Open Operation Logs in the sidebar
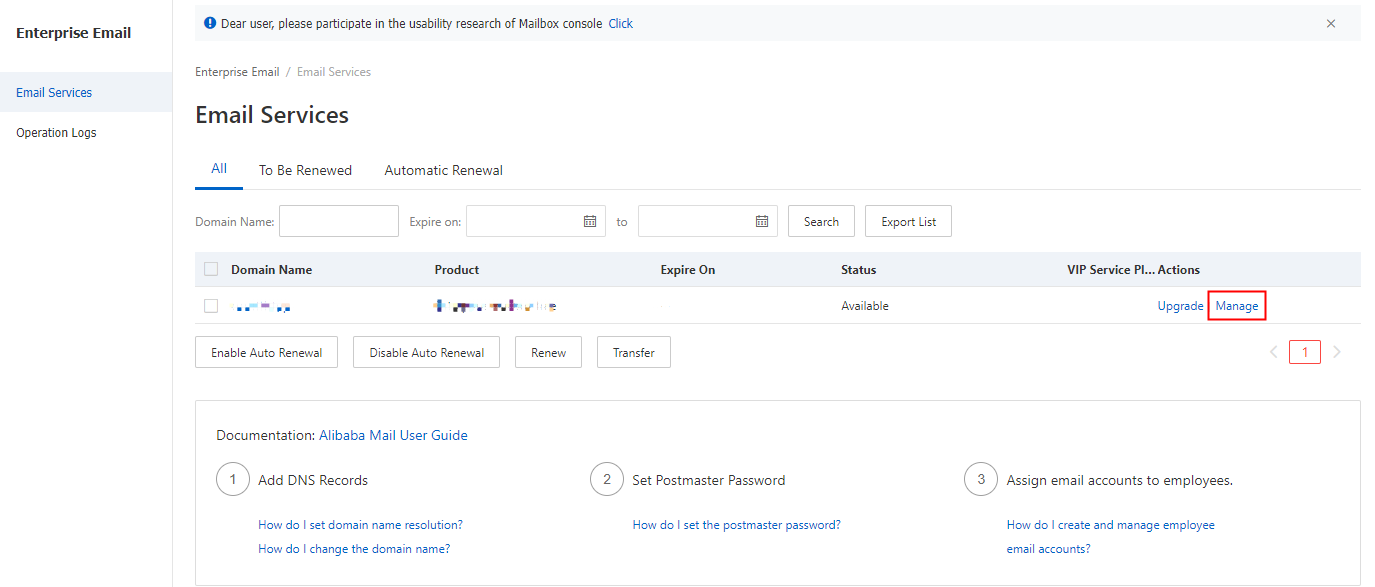 pyautogui.click(x=56, y=133)
